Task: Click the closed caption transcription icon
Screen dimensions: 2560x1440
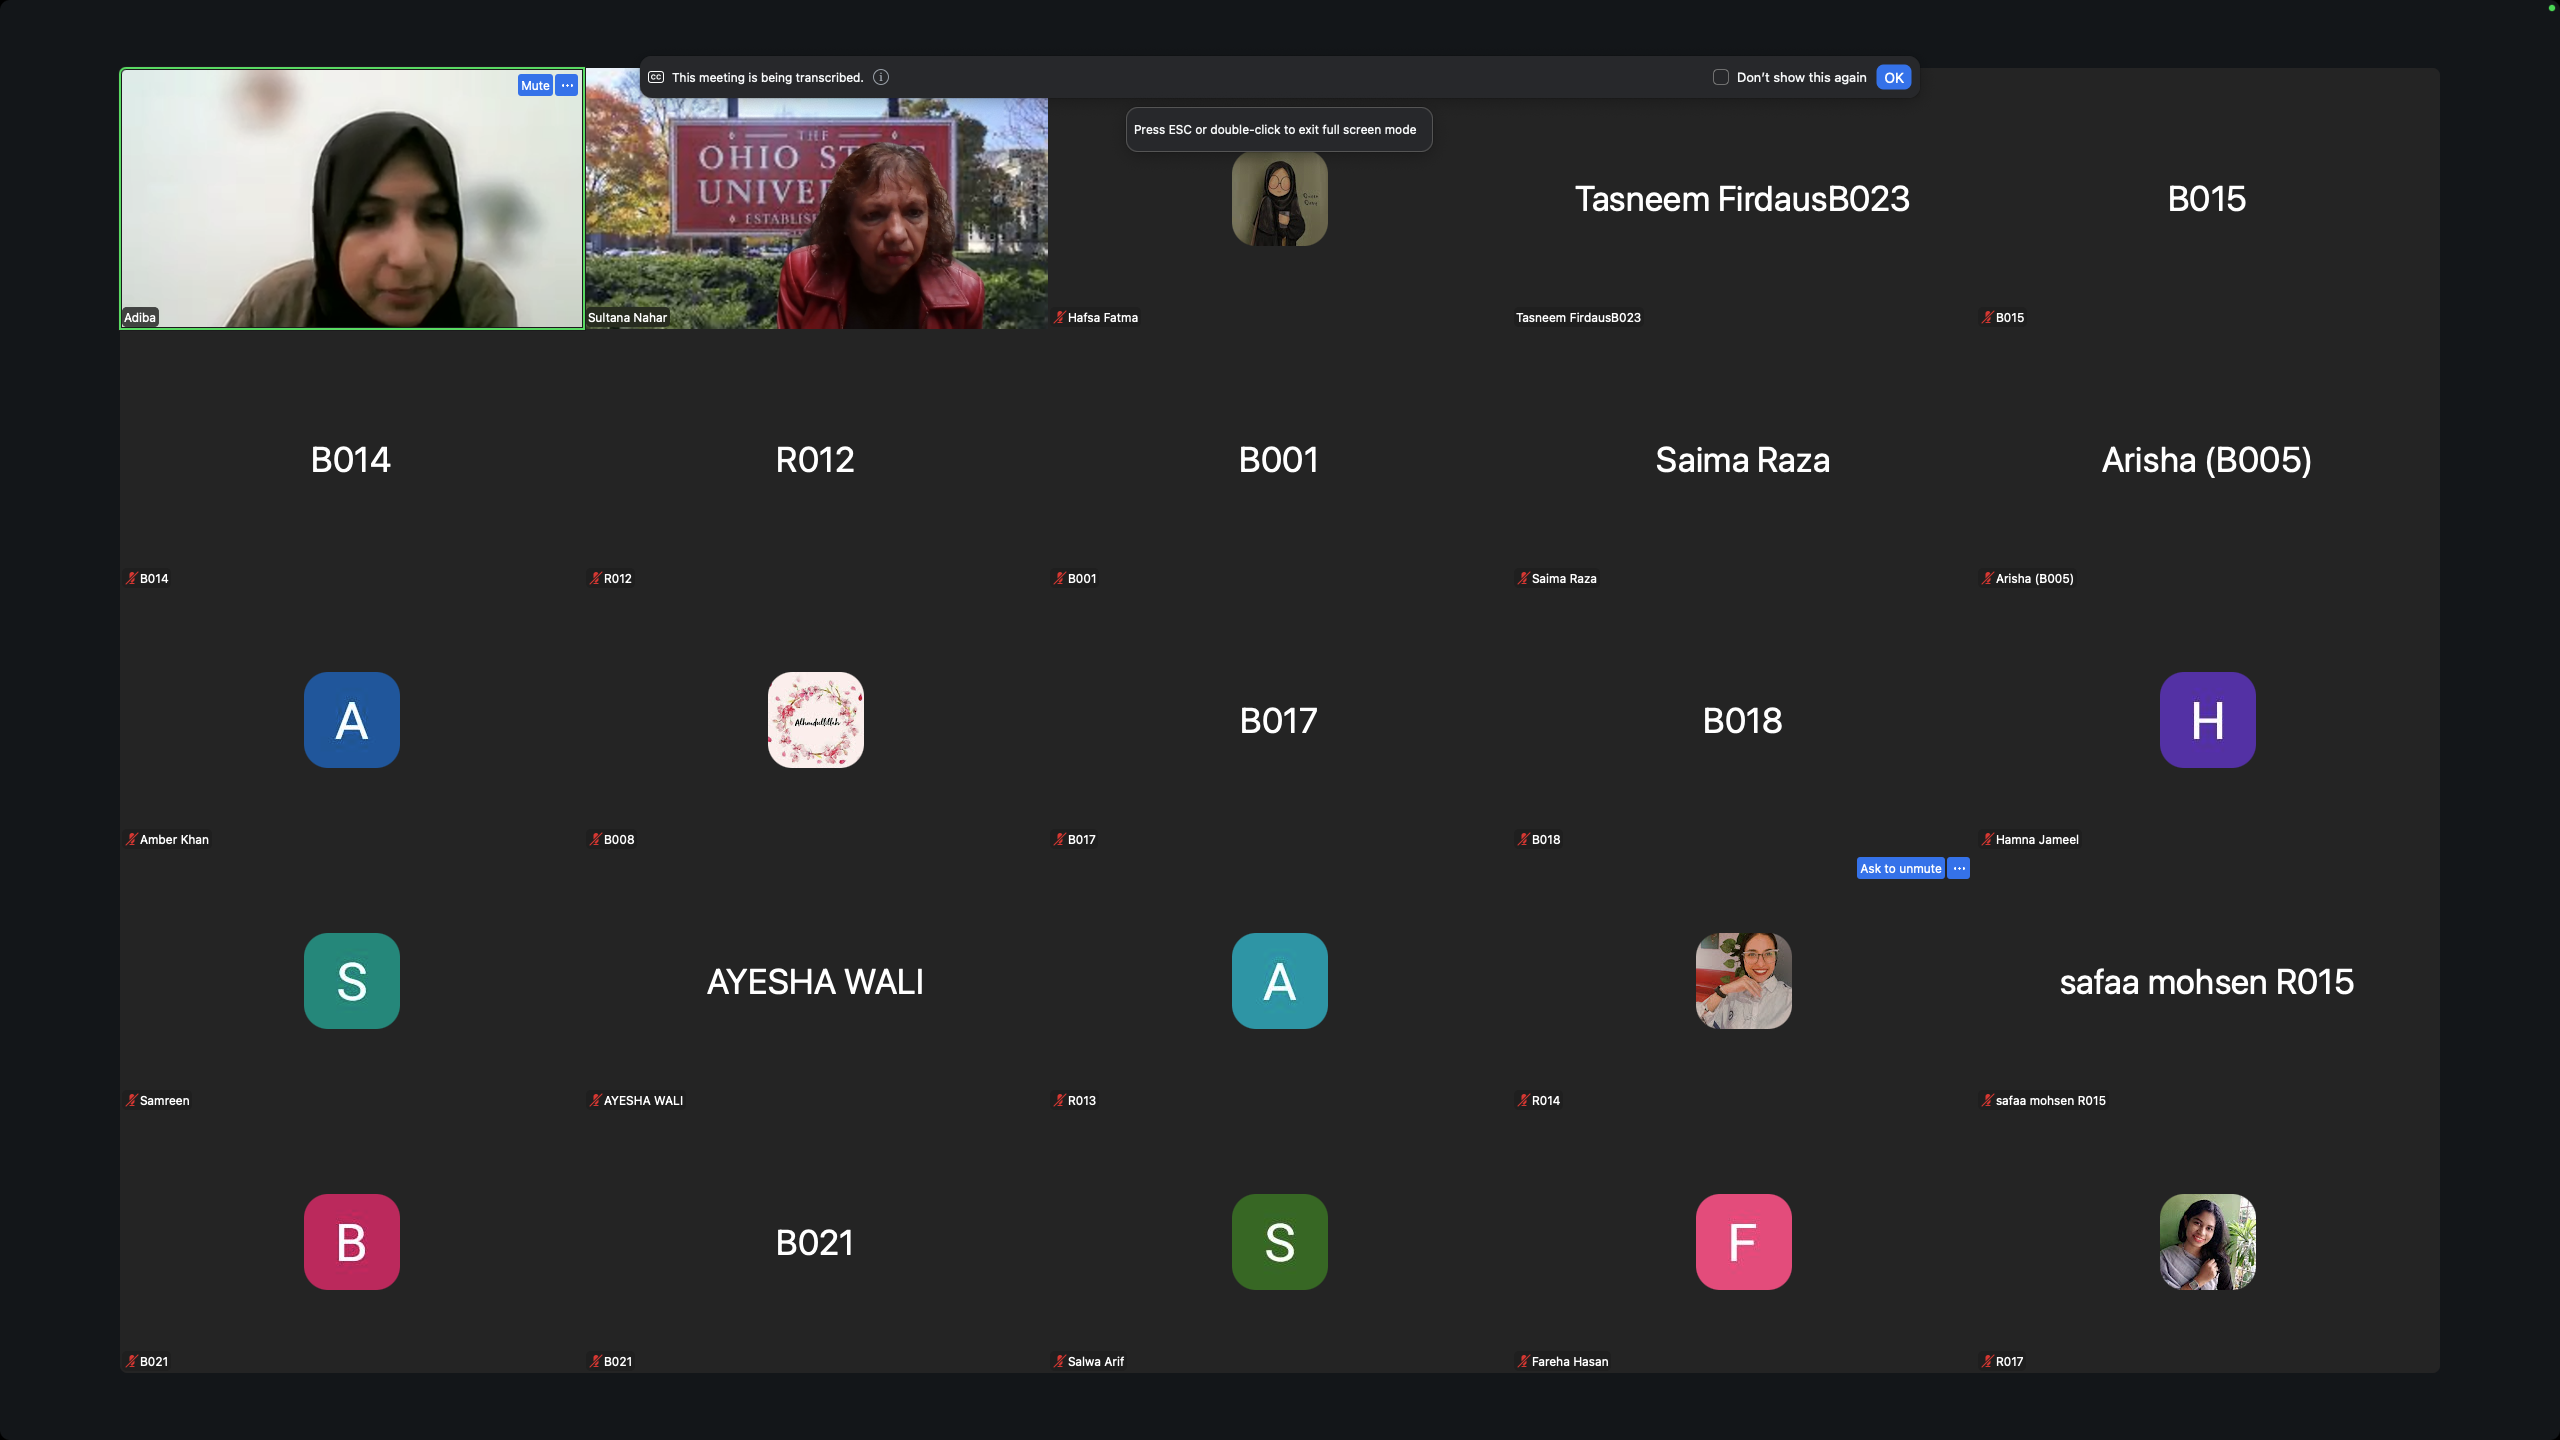Action: click(x=656, y=77)
